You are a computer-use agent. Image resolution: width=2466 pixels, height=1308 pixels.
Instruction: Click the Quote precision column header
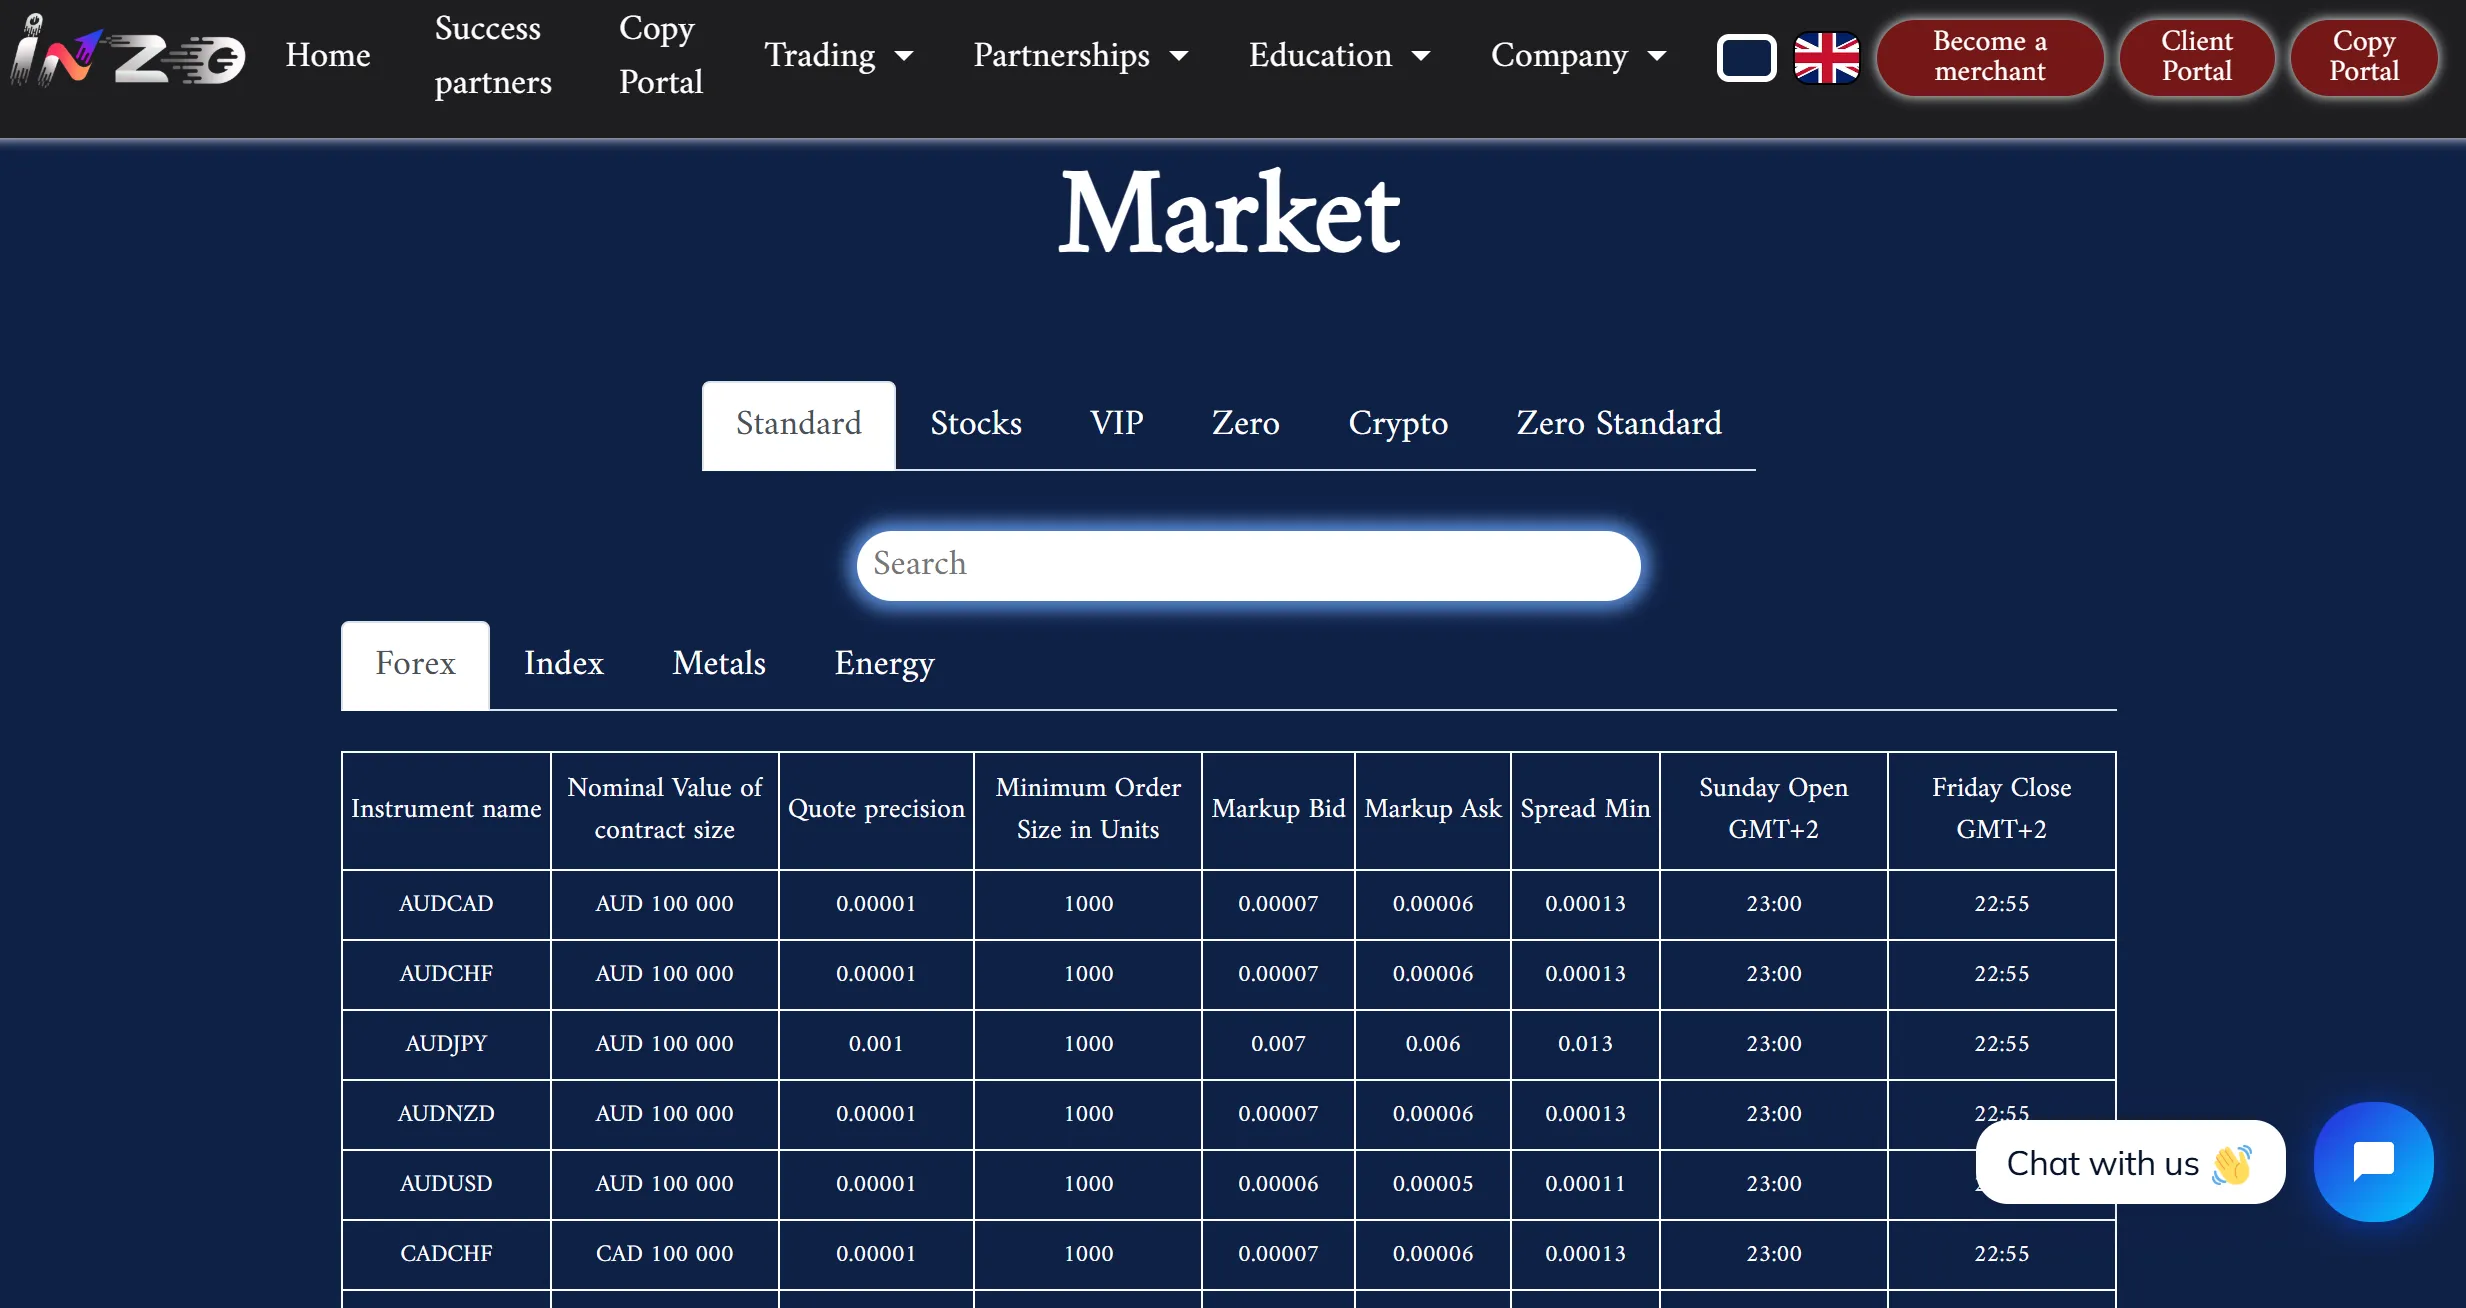(x=876, y=809)
